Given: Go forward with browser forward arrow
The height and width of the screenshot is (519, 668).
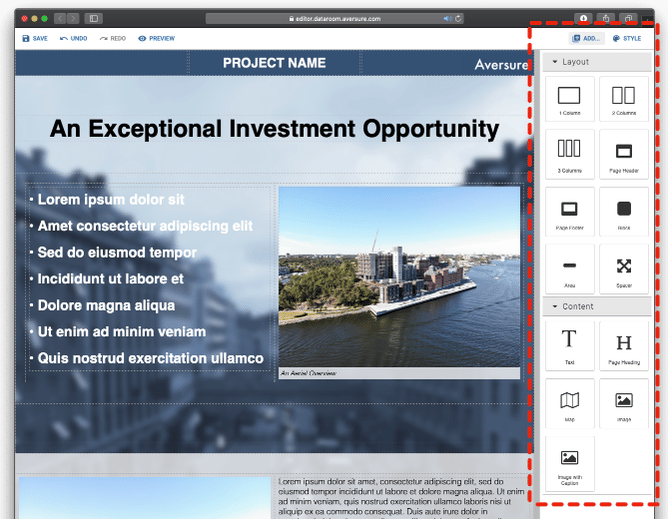Looking at the screenshot, I should [x=73, y=18].
